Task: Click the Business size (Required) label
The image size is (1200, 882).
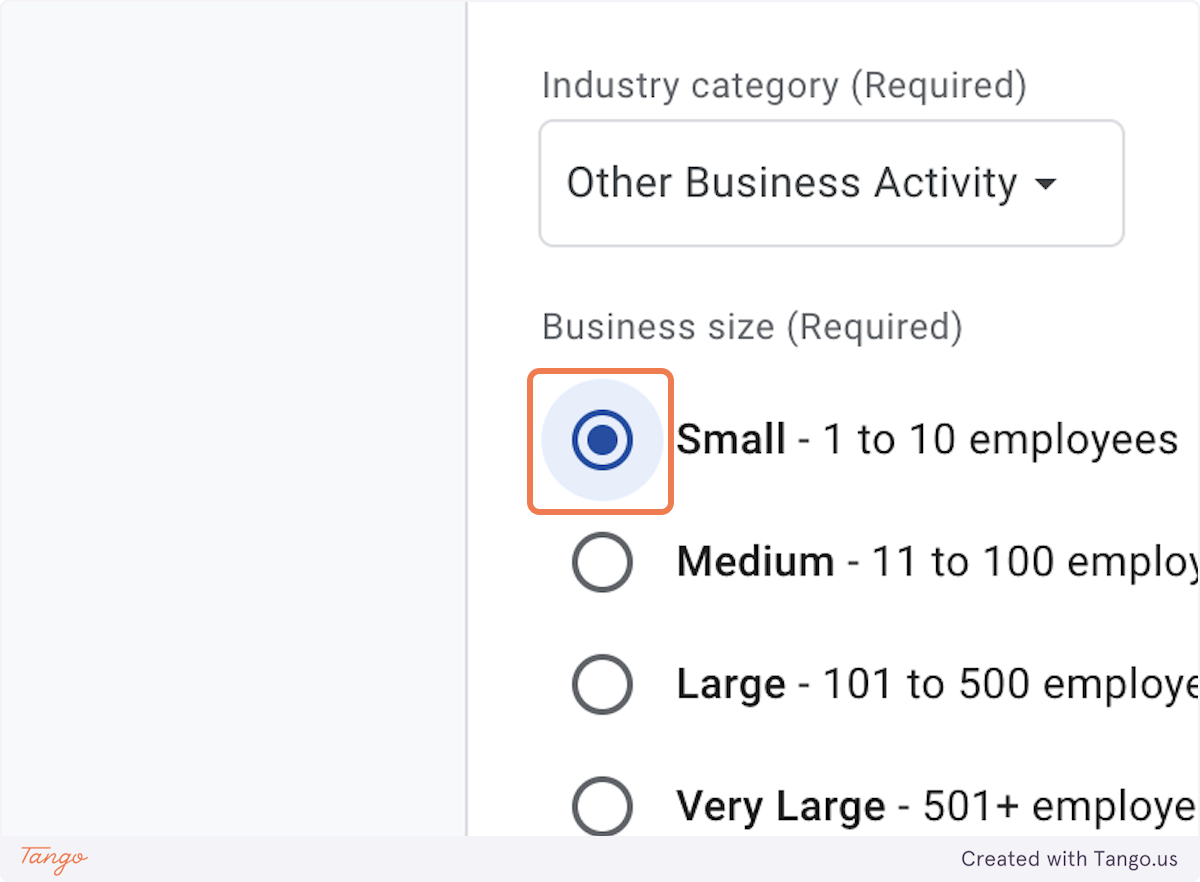Action: [751, 326]
